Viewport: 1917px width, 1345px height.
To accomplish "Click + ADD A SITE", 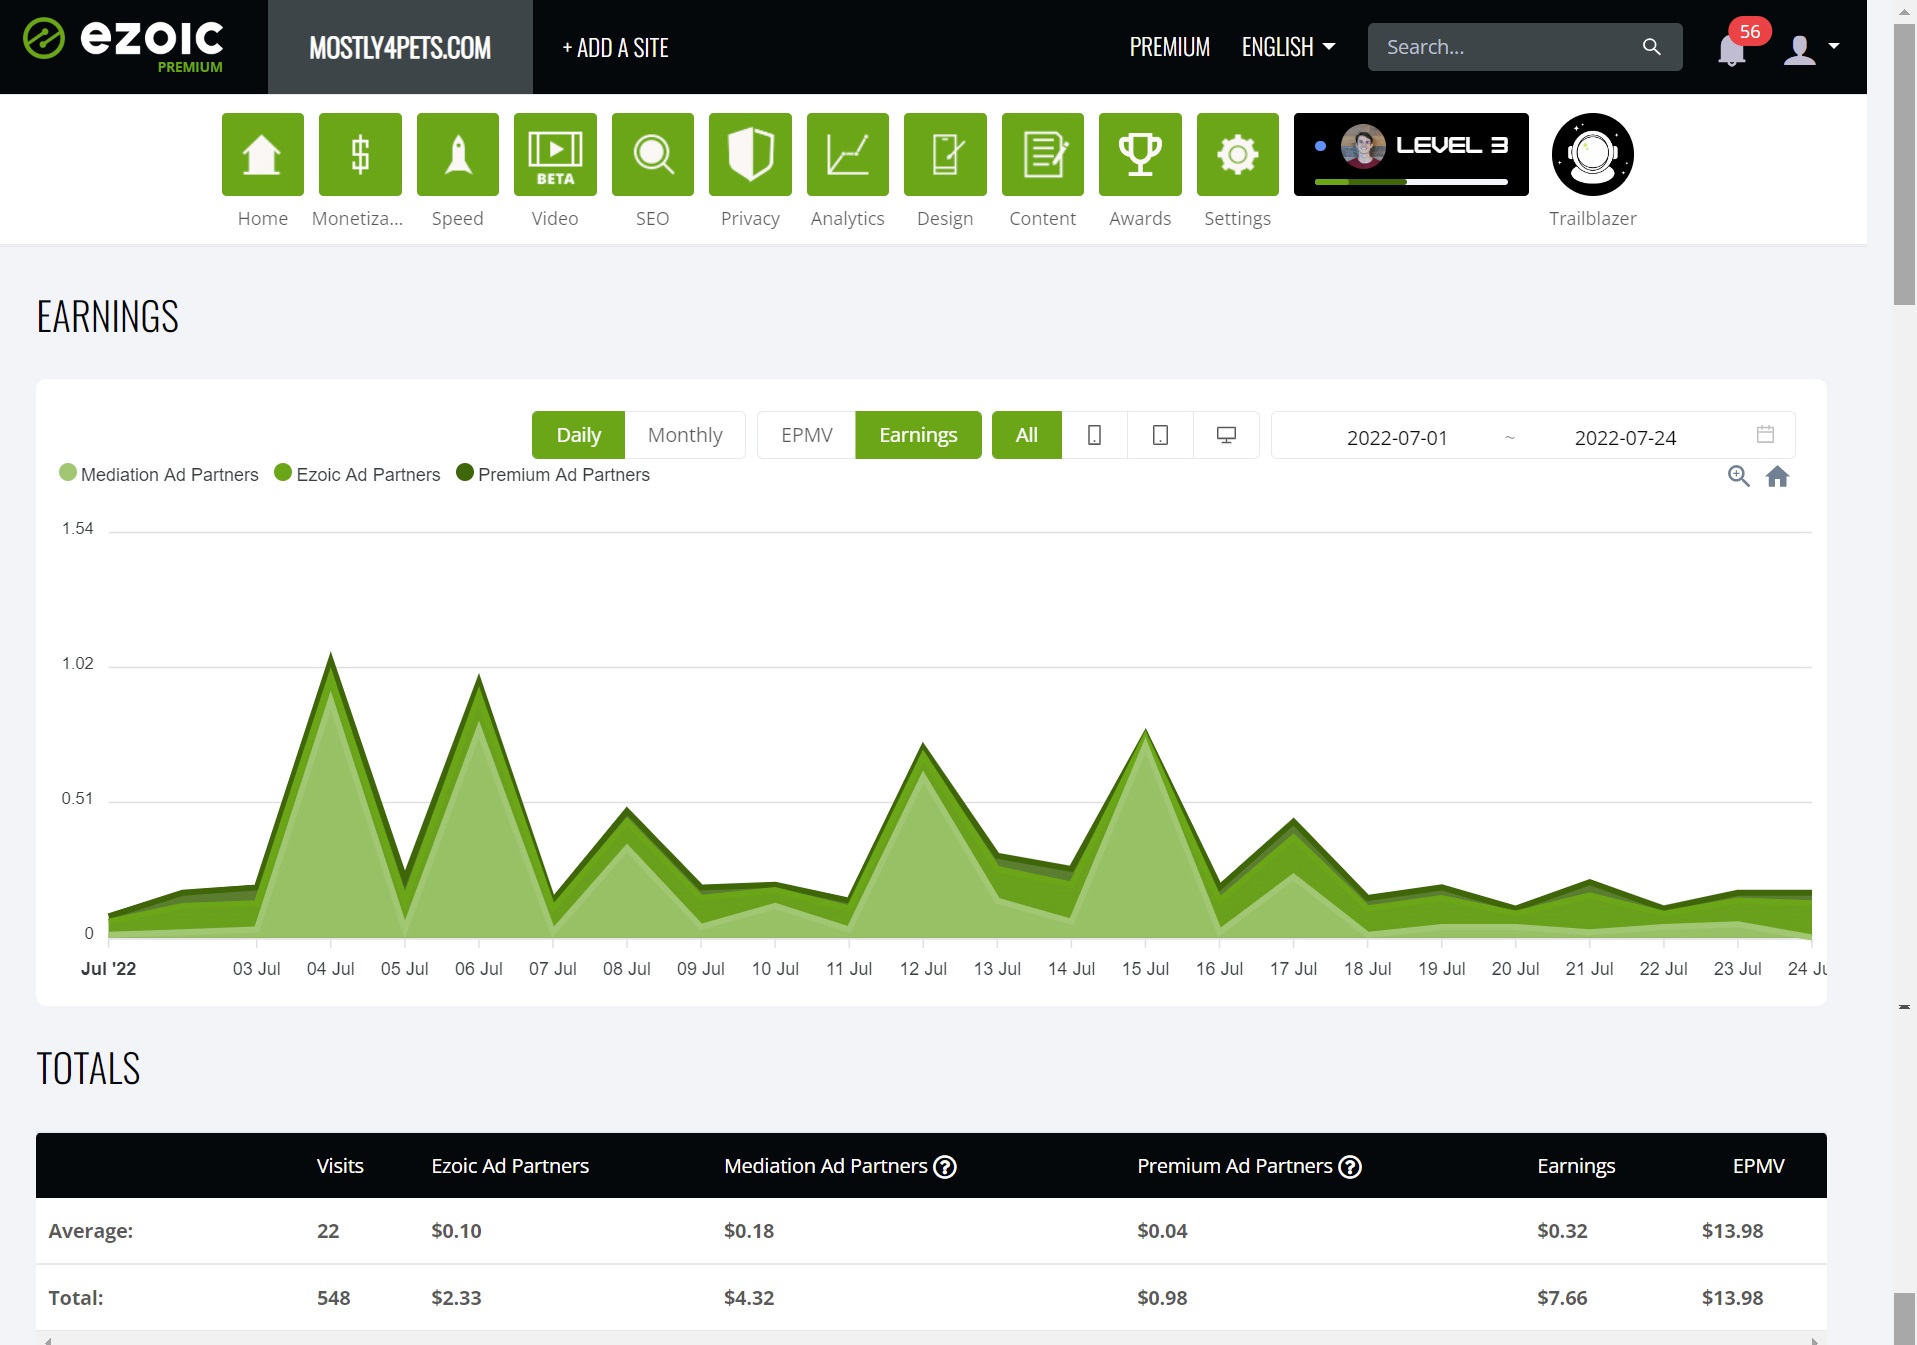I will tap(615, 47).
